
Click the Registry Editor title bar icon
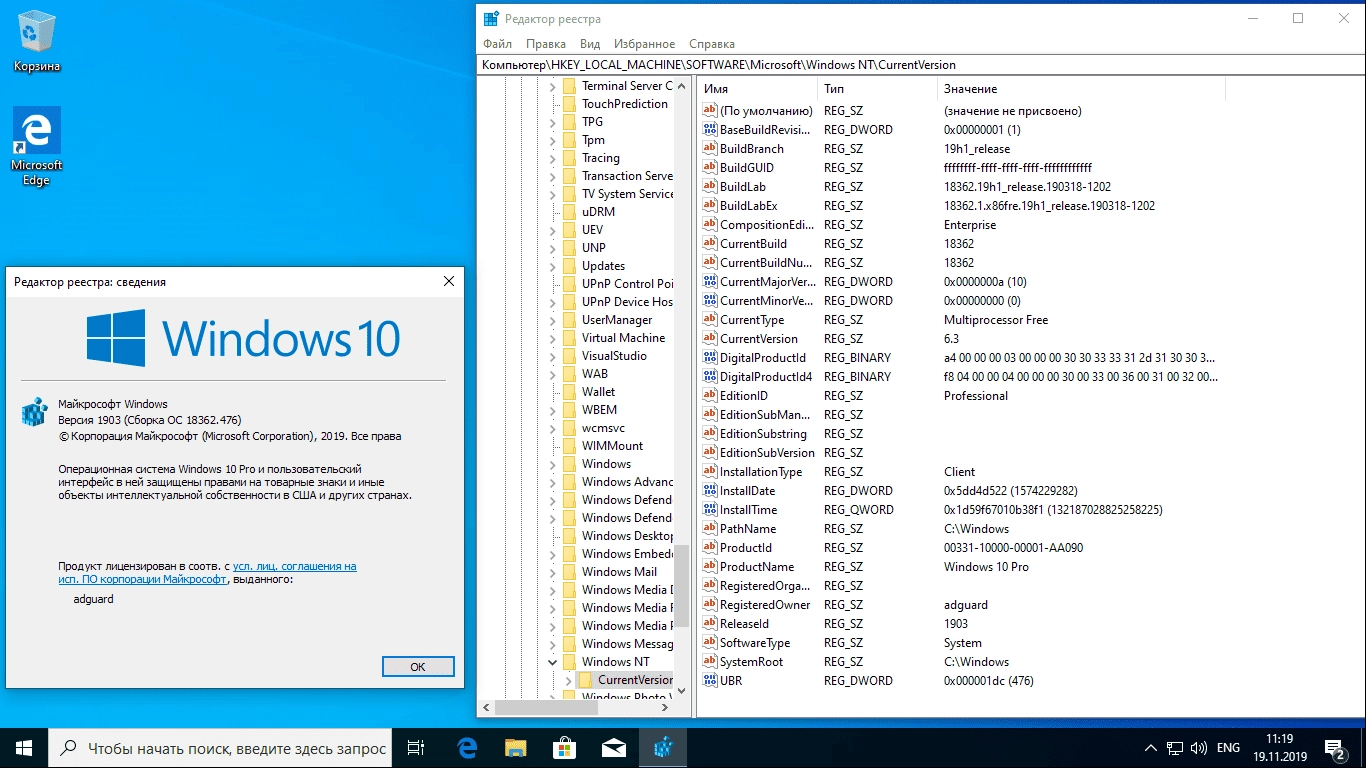coord(491,18)
